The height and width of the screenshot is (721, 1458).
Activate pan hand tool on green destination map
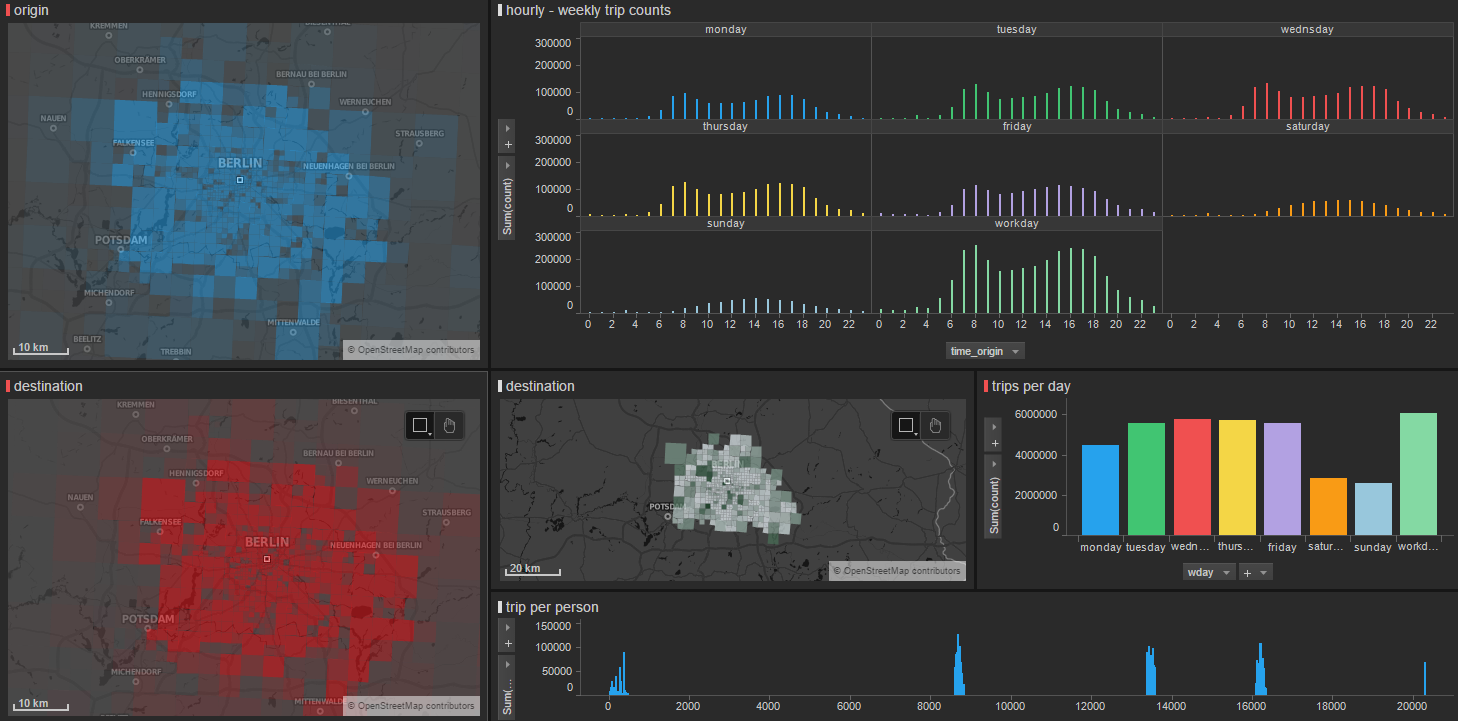point(935,425)
